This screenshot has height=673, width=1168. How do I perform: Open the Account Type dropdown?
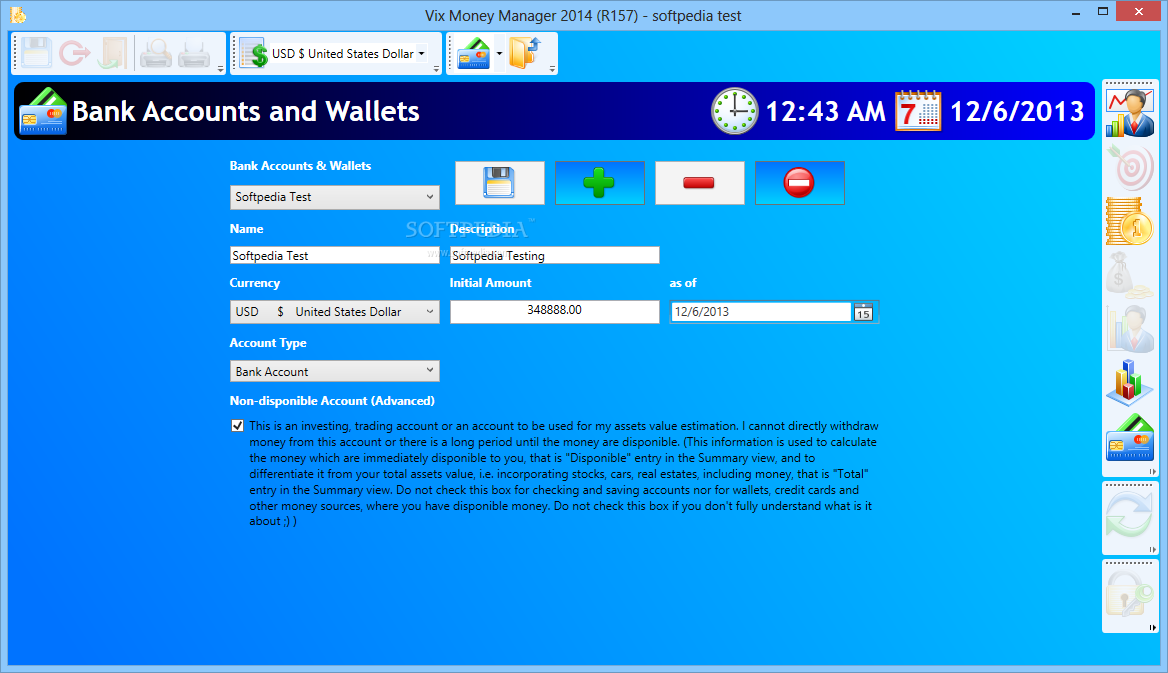pos(334,371)
